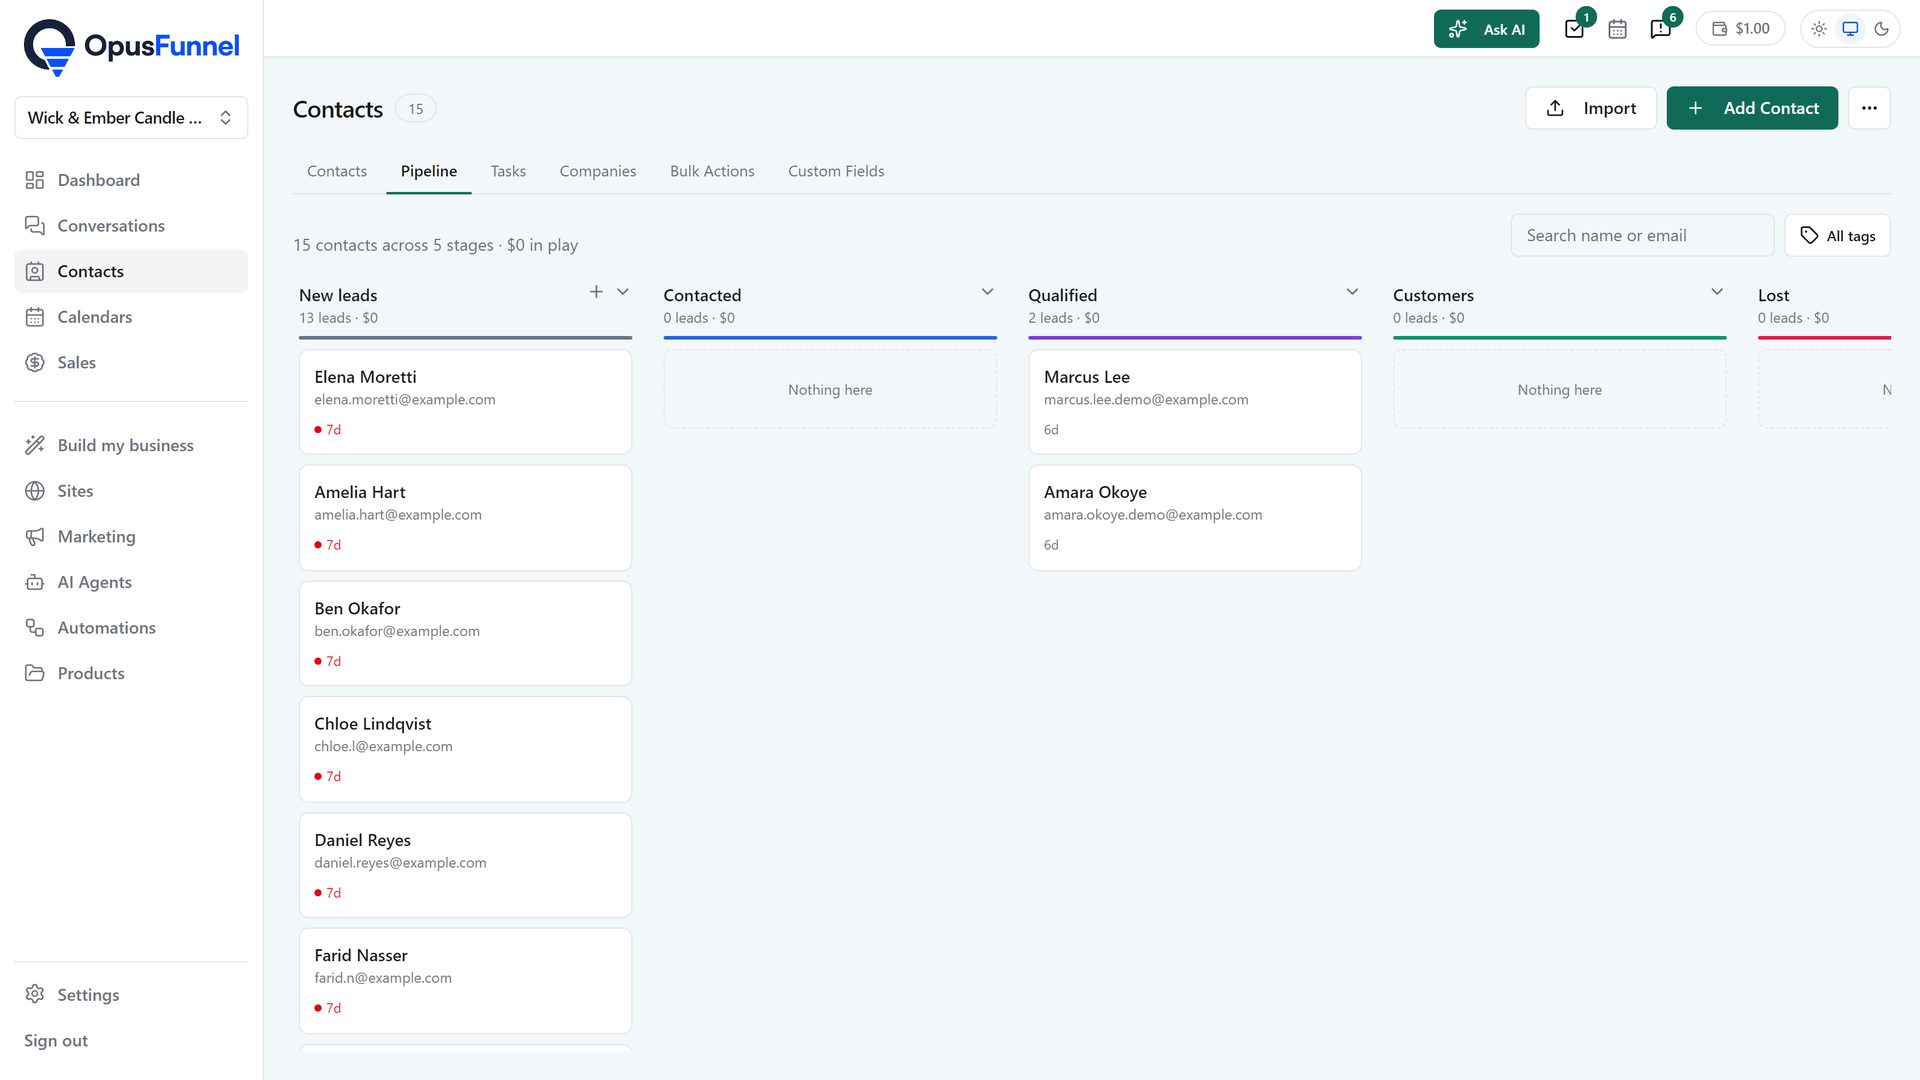Open the three-dot more options menu
1920x1080 pixels.
point(1869,108)
